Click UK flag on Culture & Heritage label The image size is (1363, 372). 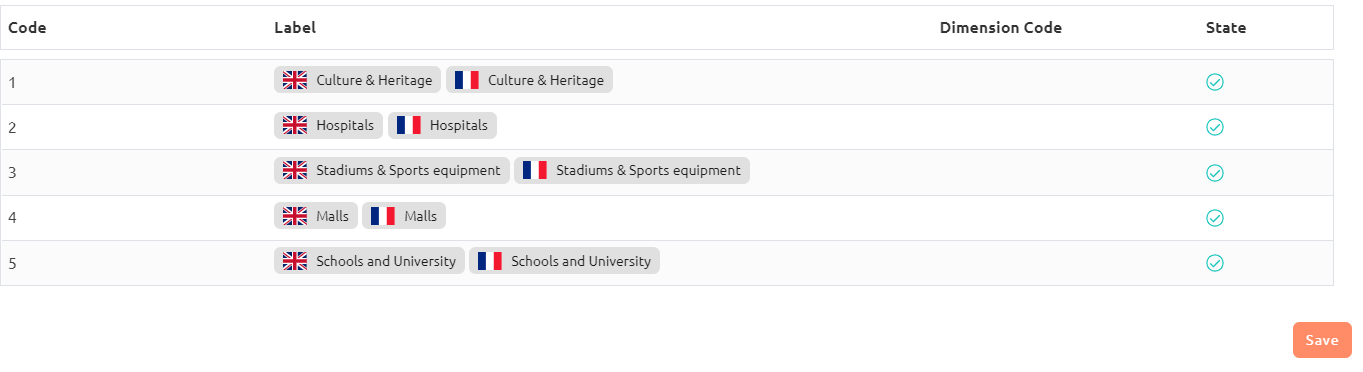coord(295,80)
